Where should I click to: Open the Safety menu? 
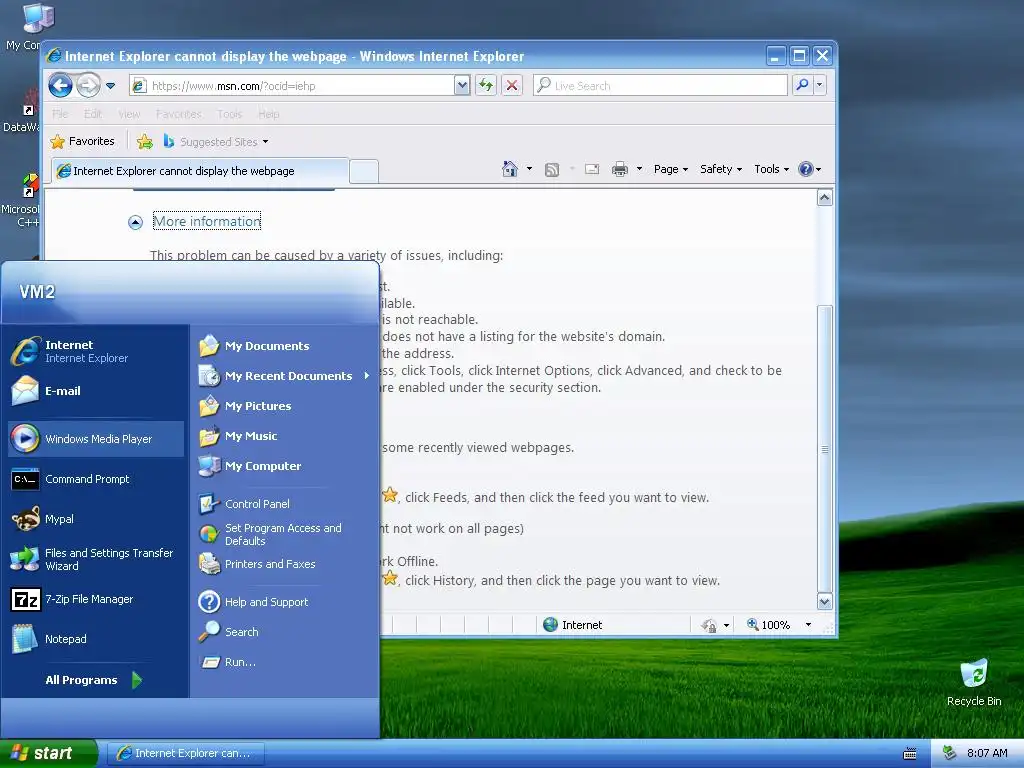pyautogui.click(x=721, y=169)
